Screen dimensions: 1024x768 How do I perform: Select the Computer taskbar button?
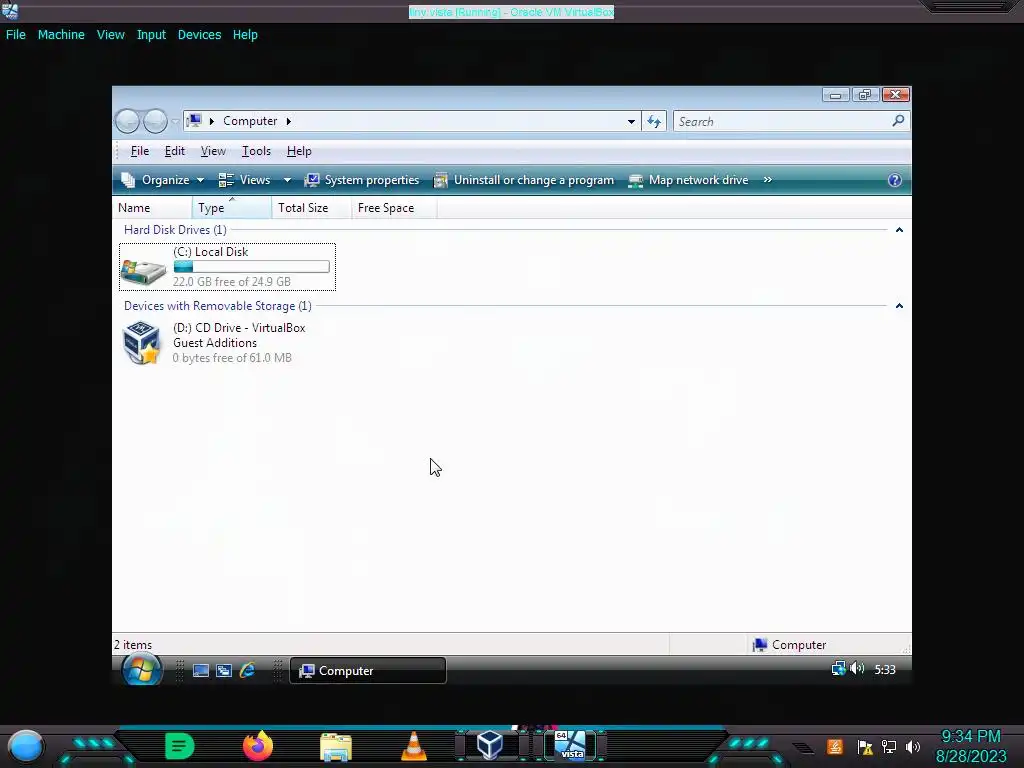point(368,671)
